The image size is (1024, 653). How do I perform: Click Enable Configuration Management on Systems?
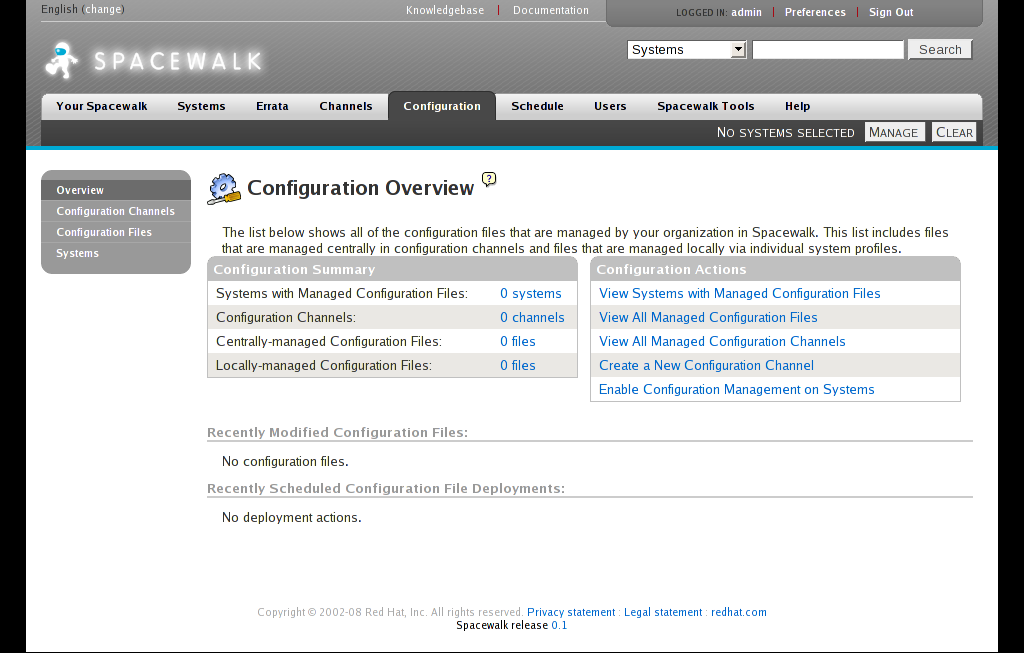point(736,390)
